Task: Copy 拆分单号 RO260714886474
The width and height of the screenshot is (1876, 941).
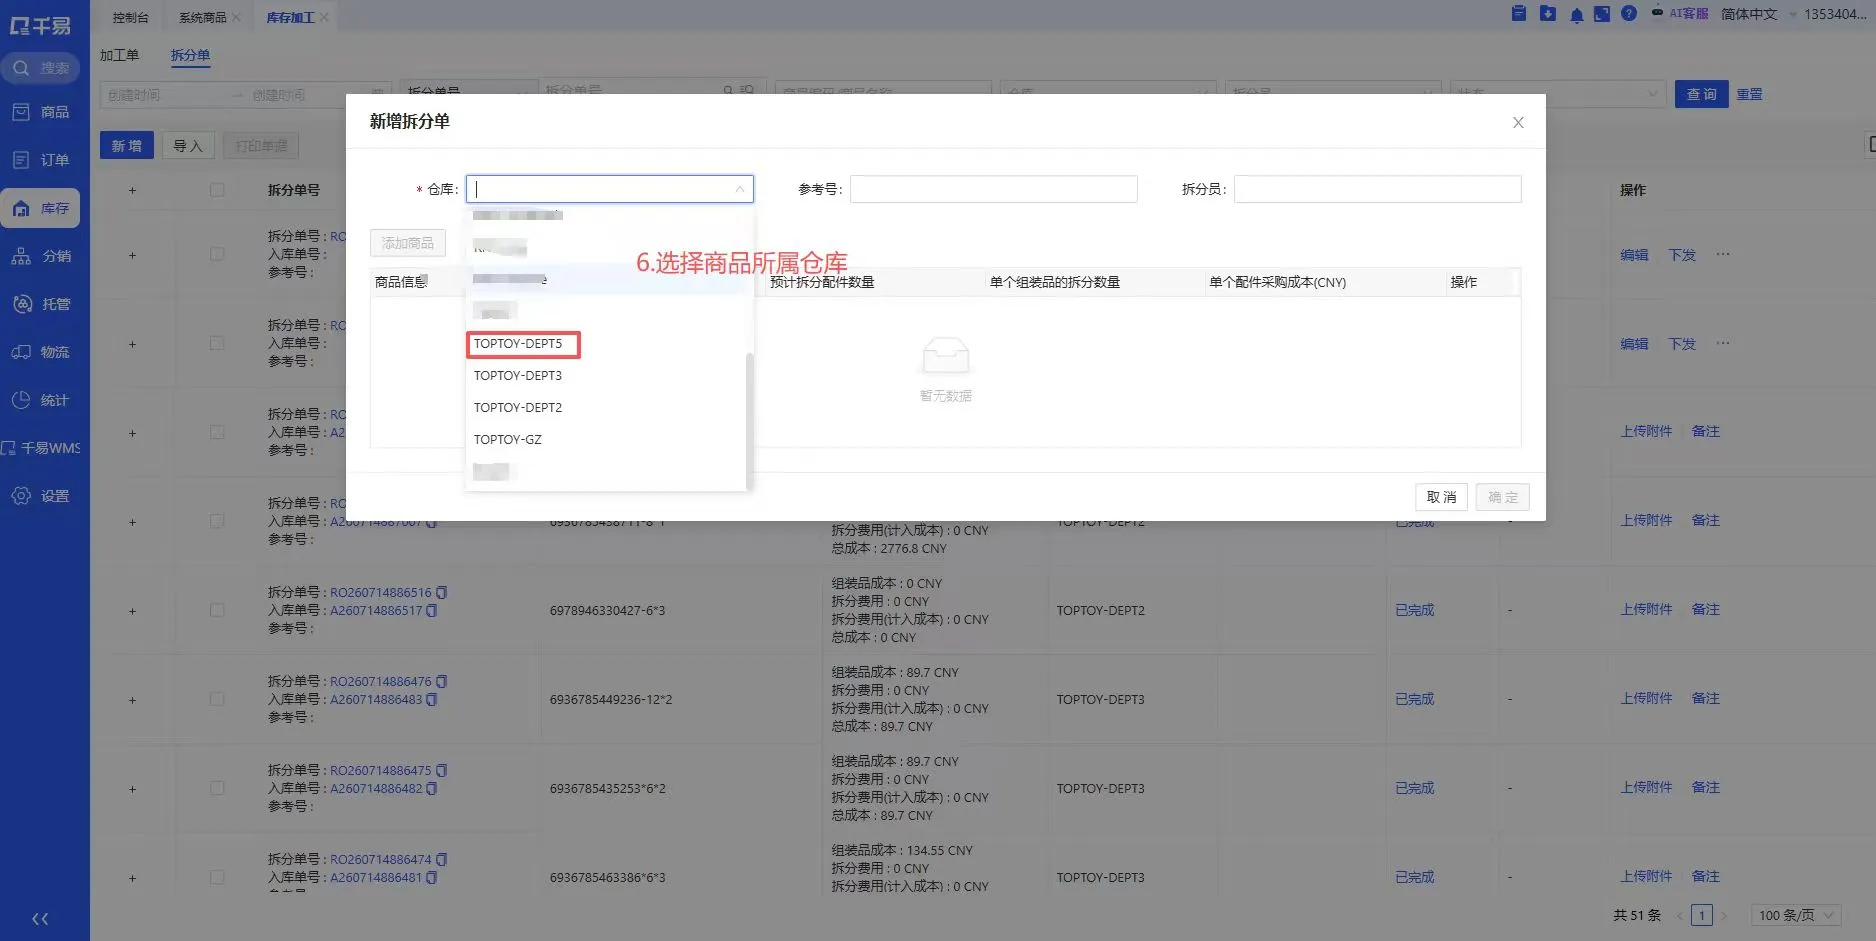Action: pos(442,859)
